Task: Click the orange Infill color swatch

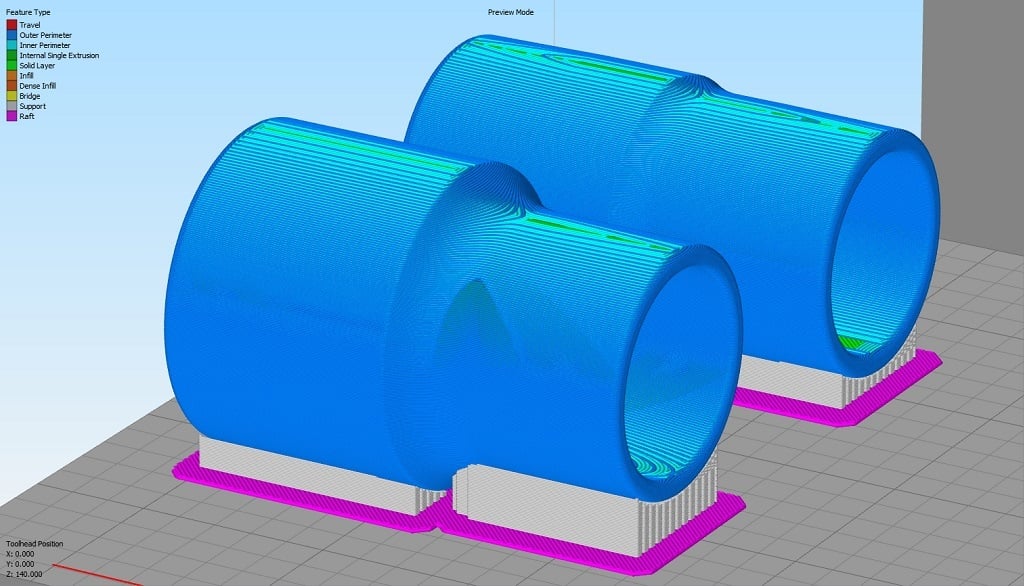Action: [x=12, y=76]
